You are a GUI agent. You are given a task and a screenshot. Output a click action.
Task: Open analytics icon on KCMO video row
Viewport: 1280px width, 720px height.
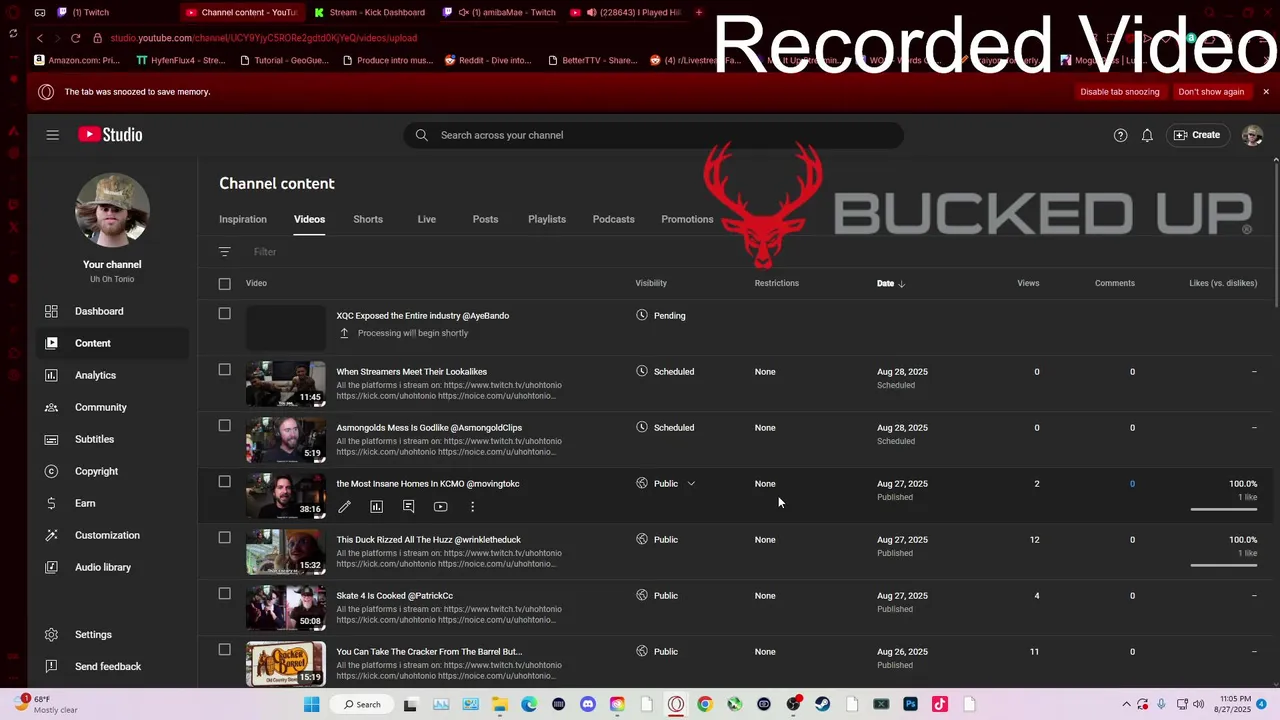(x=376, y=507)
